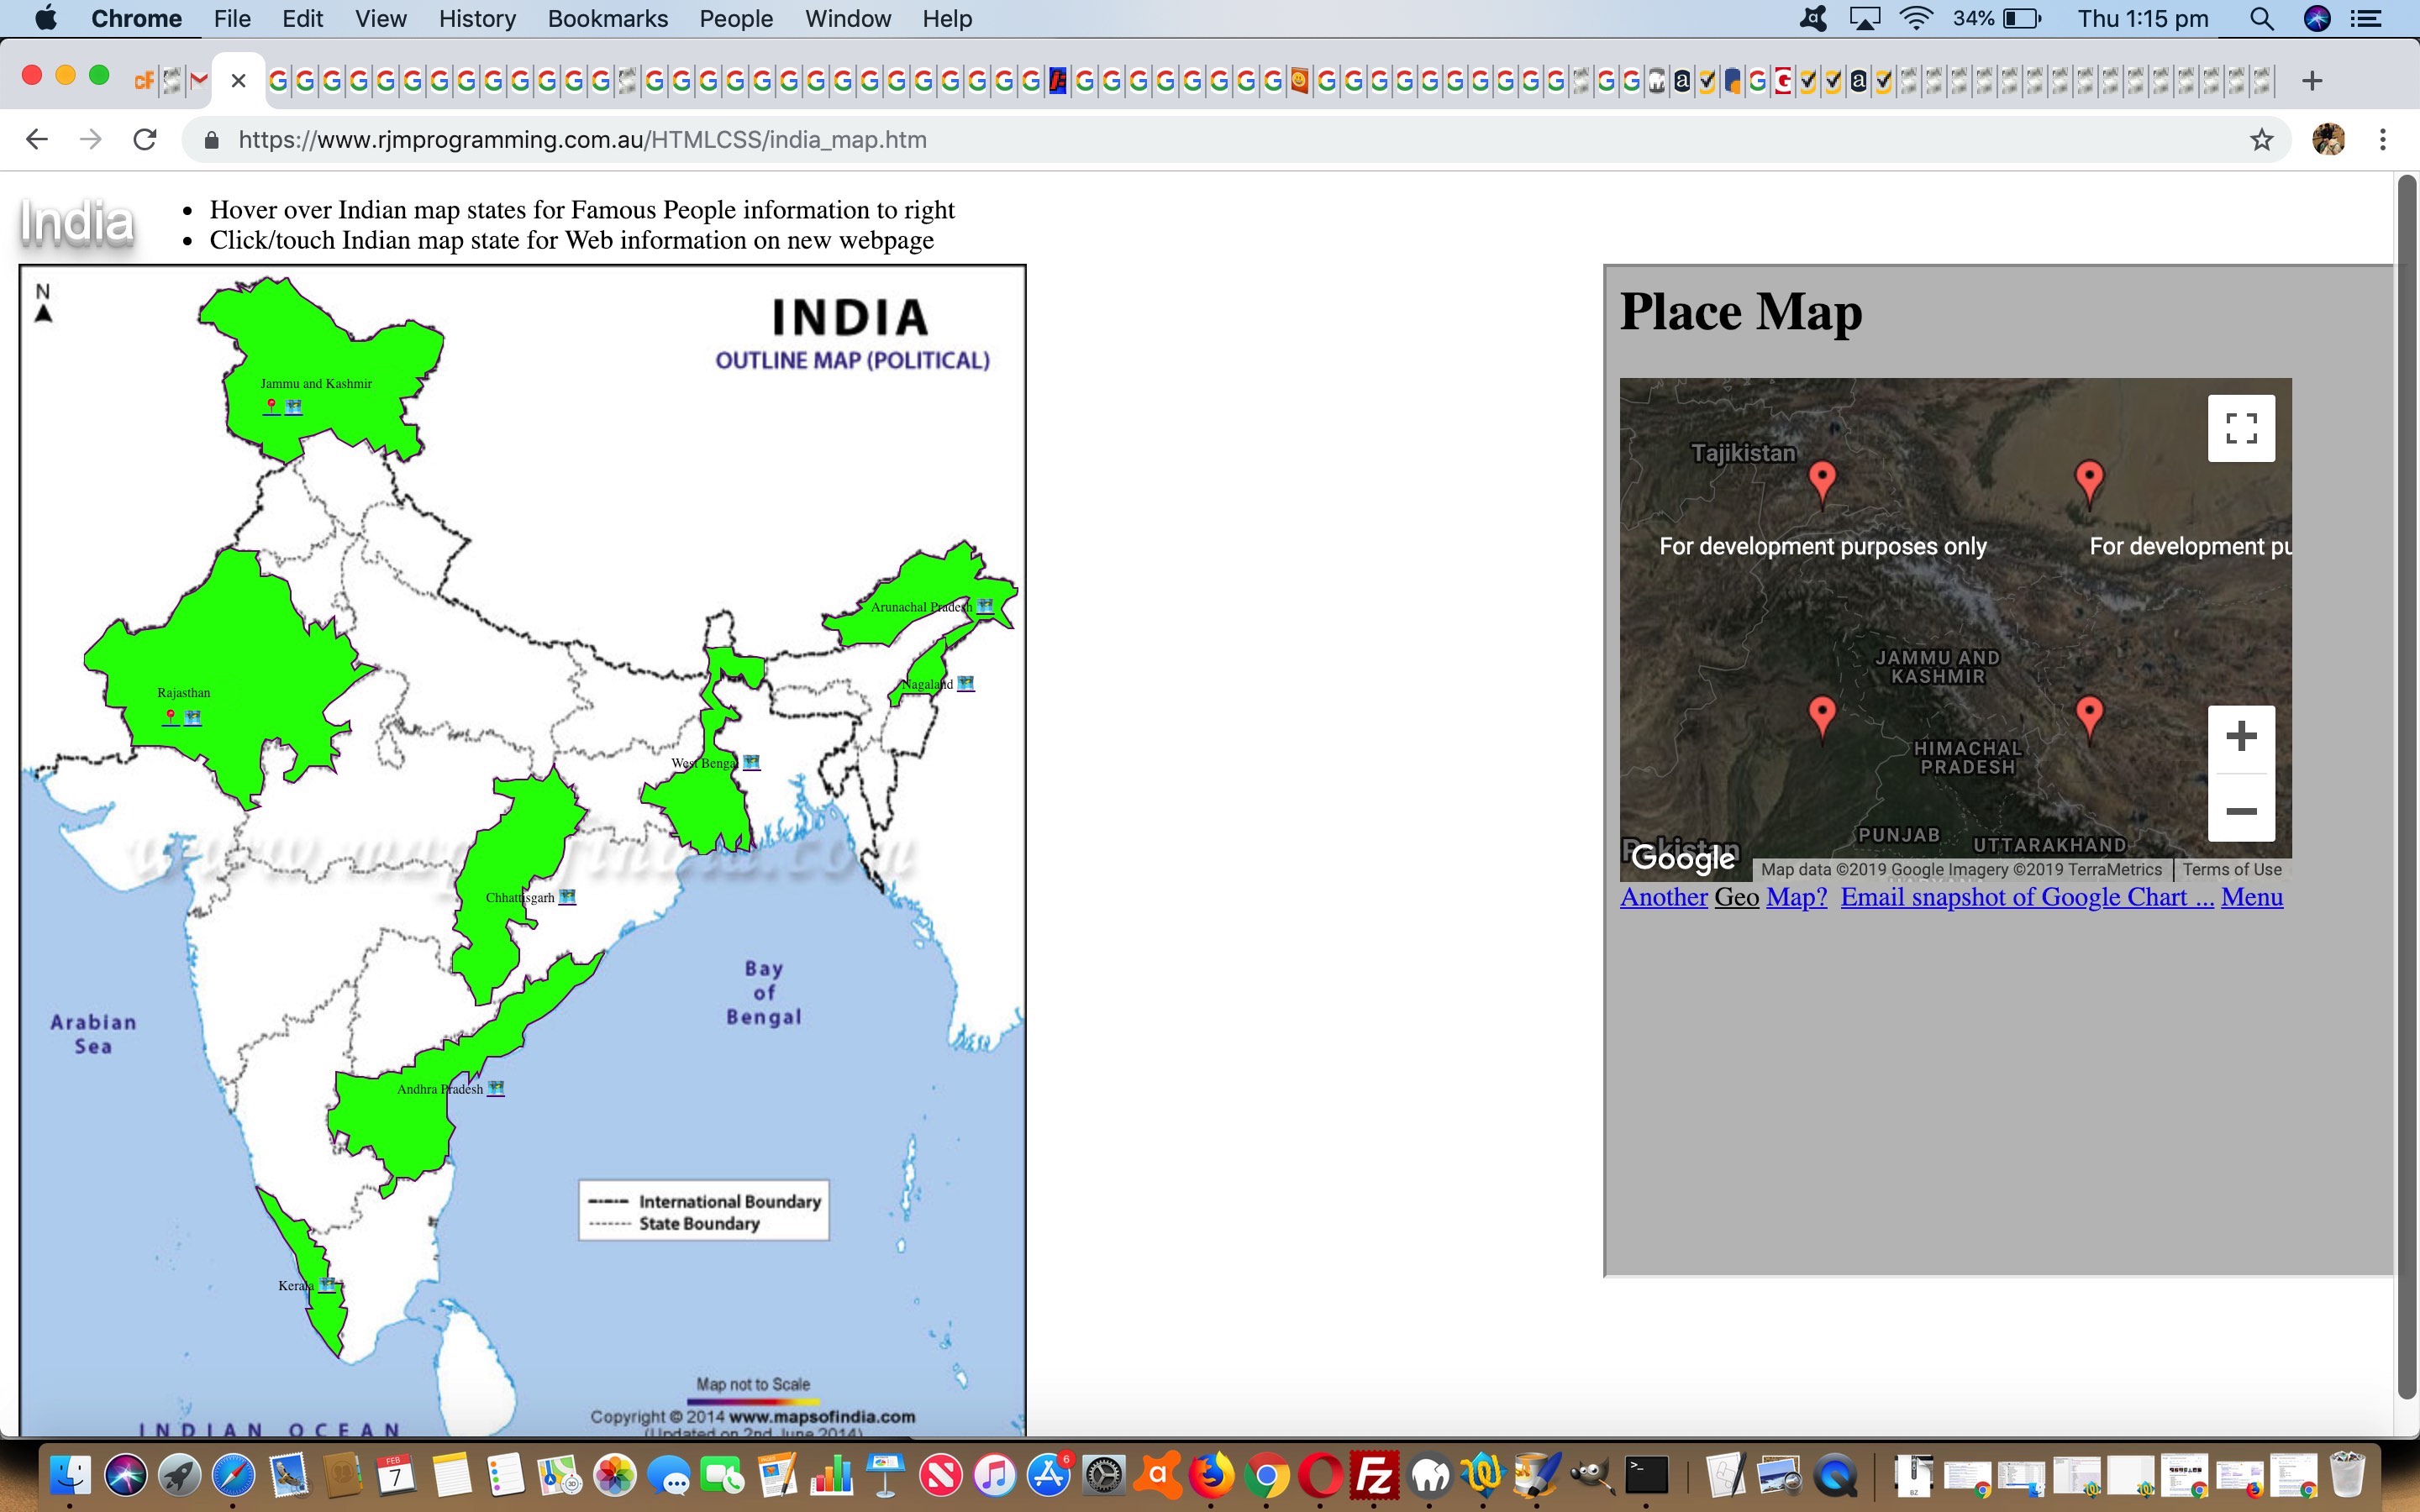Open the Menu link under map
Screen dimensions: 2420x1512
[2251, 897]
